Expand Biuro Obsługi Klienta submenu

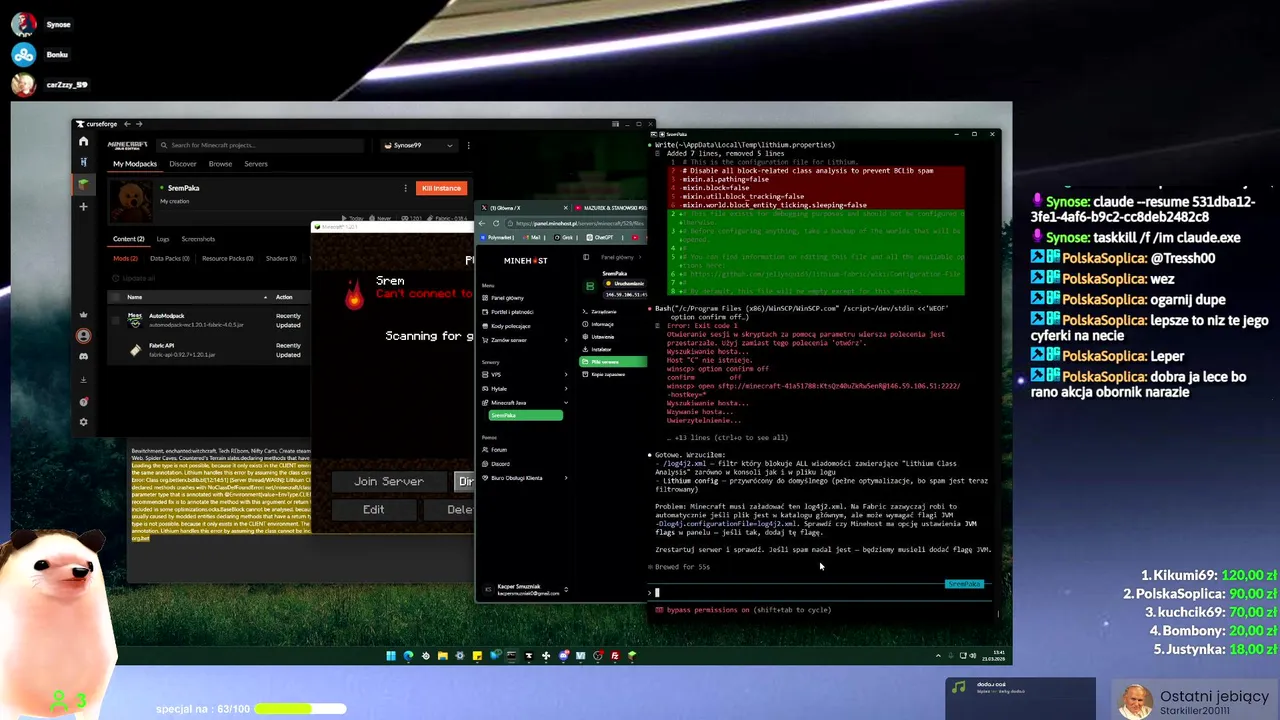click(565, 478)
